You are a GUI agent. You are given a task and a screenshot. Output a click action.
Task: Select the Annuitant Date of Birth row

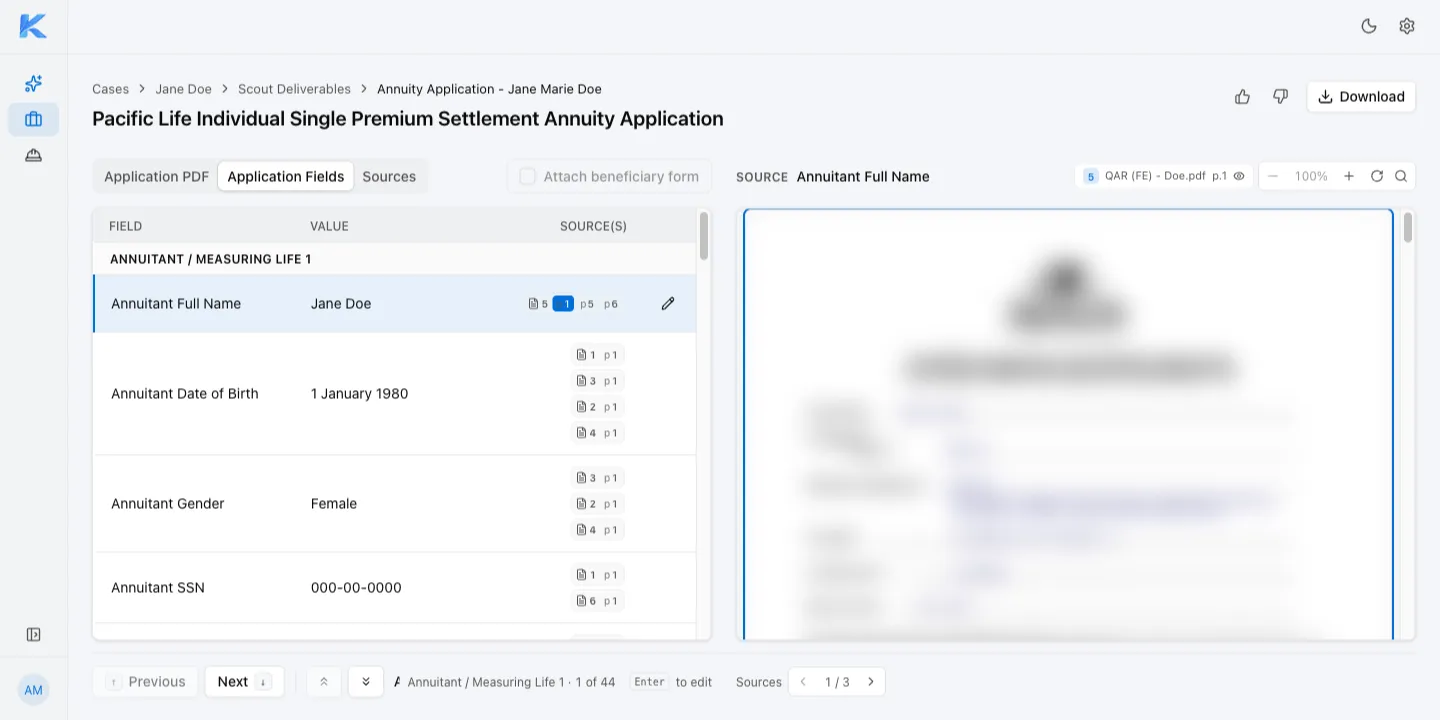pos(394,394)
